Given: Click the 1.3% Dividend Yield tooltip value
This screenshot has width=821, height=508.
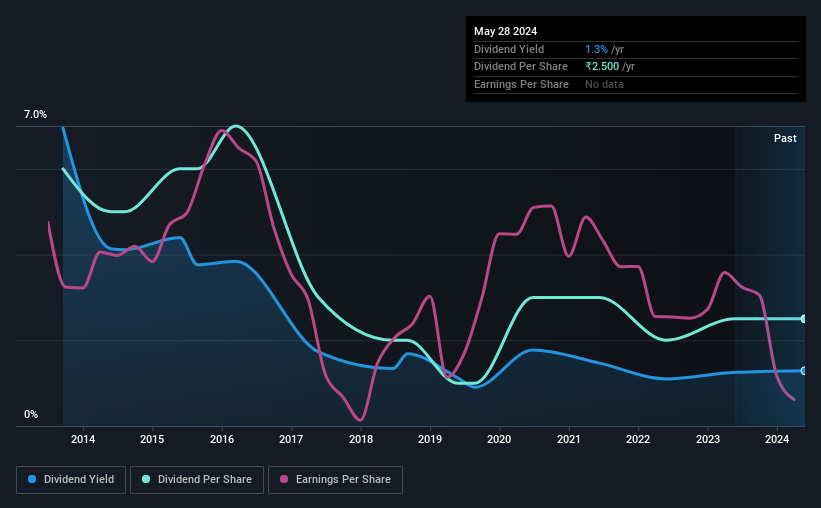Looking at the screenshot, I should [x=596, y=49].
